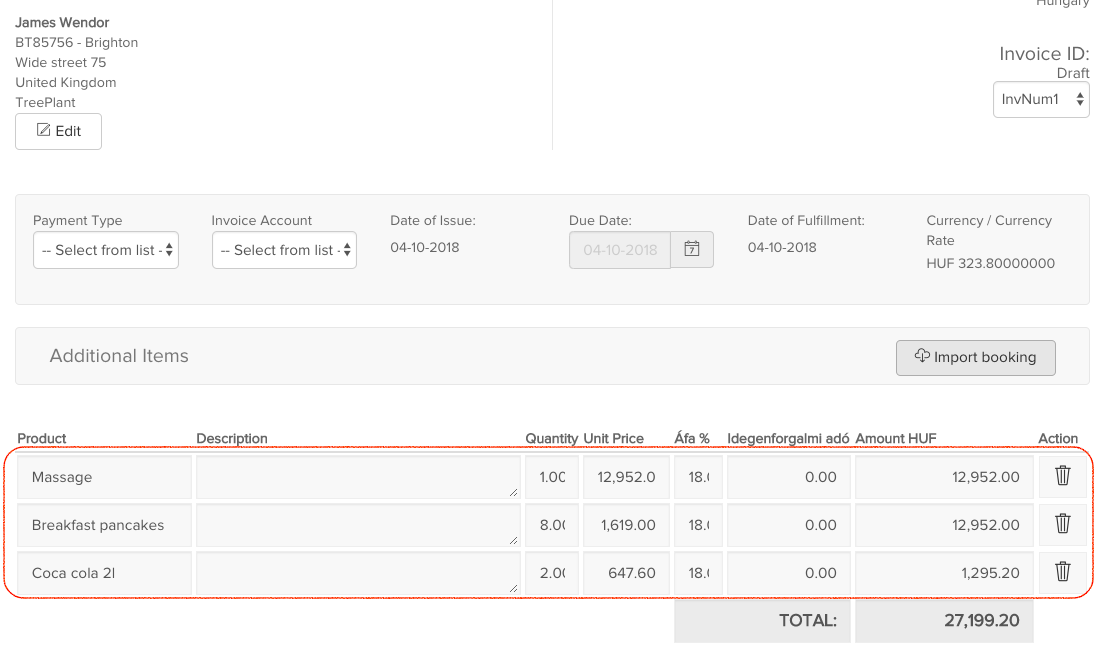Click the Import booking button

point(975,357)
